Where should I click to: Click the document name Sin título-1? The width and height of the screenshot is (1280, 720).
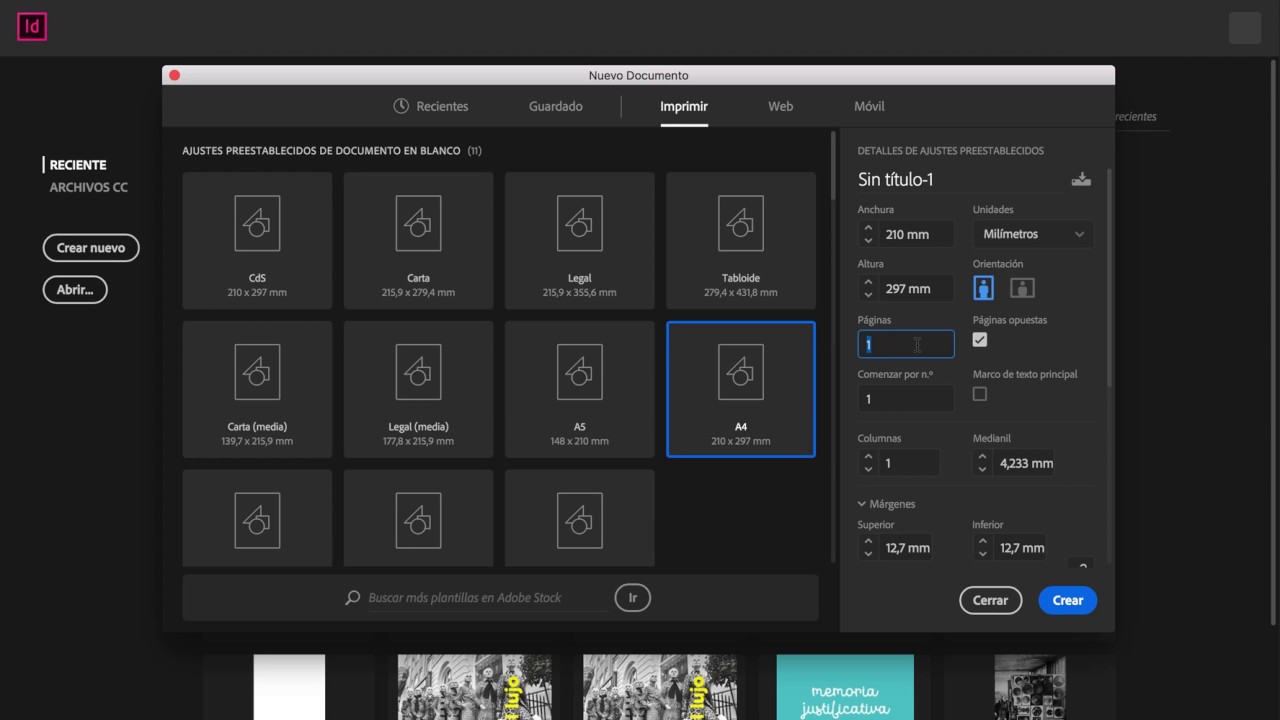(895, 180)
